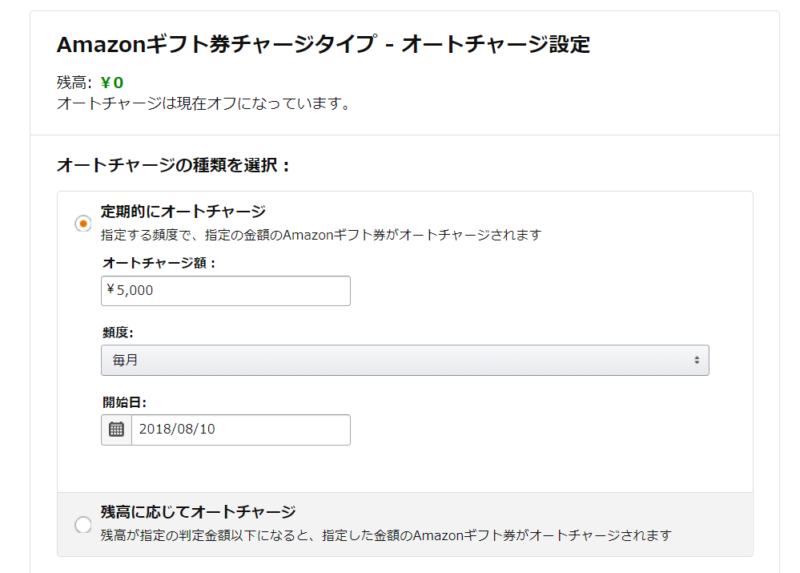The width and height of the screenshot is (800, 573).
Task: Click the calendar icon for 開始日
Action: (116, 430)
